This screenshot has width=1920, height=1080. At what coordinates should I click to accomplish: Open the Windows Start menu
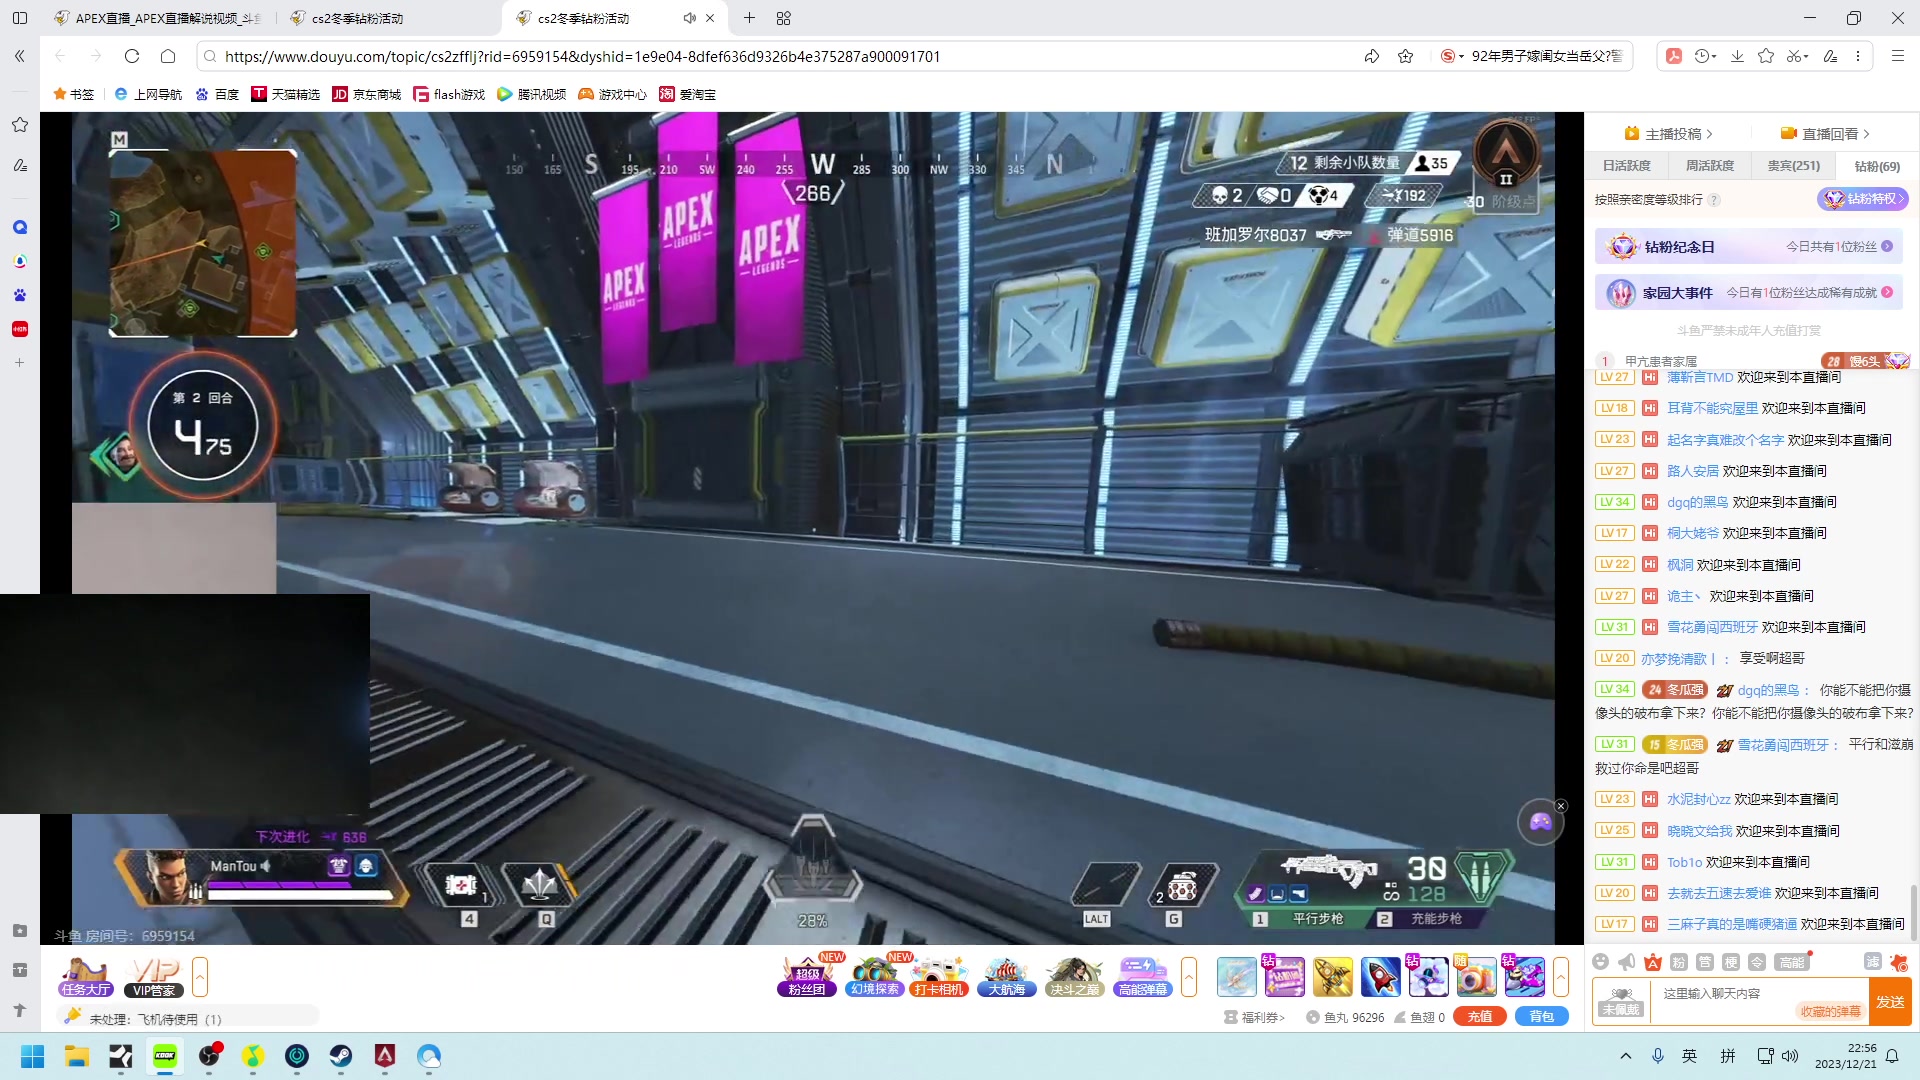(x=32, y=1056)
